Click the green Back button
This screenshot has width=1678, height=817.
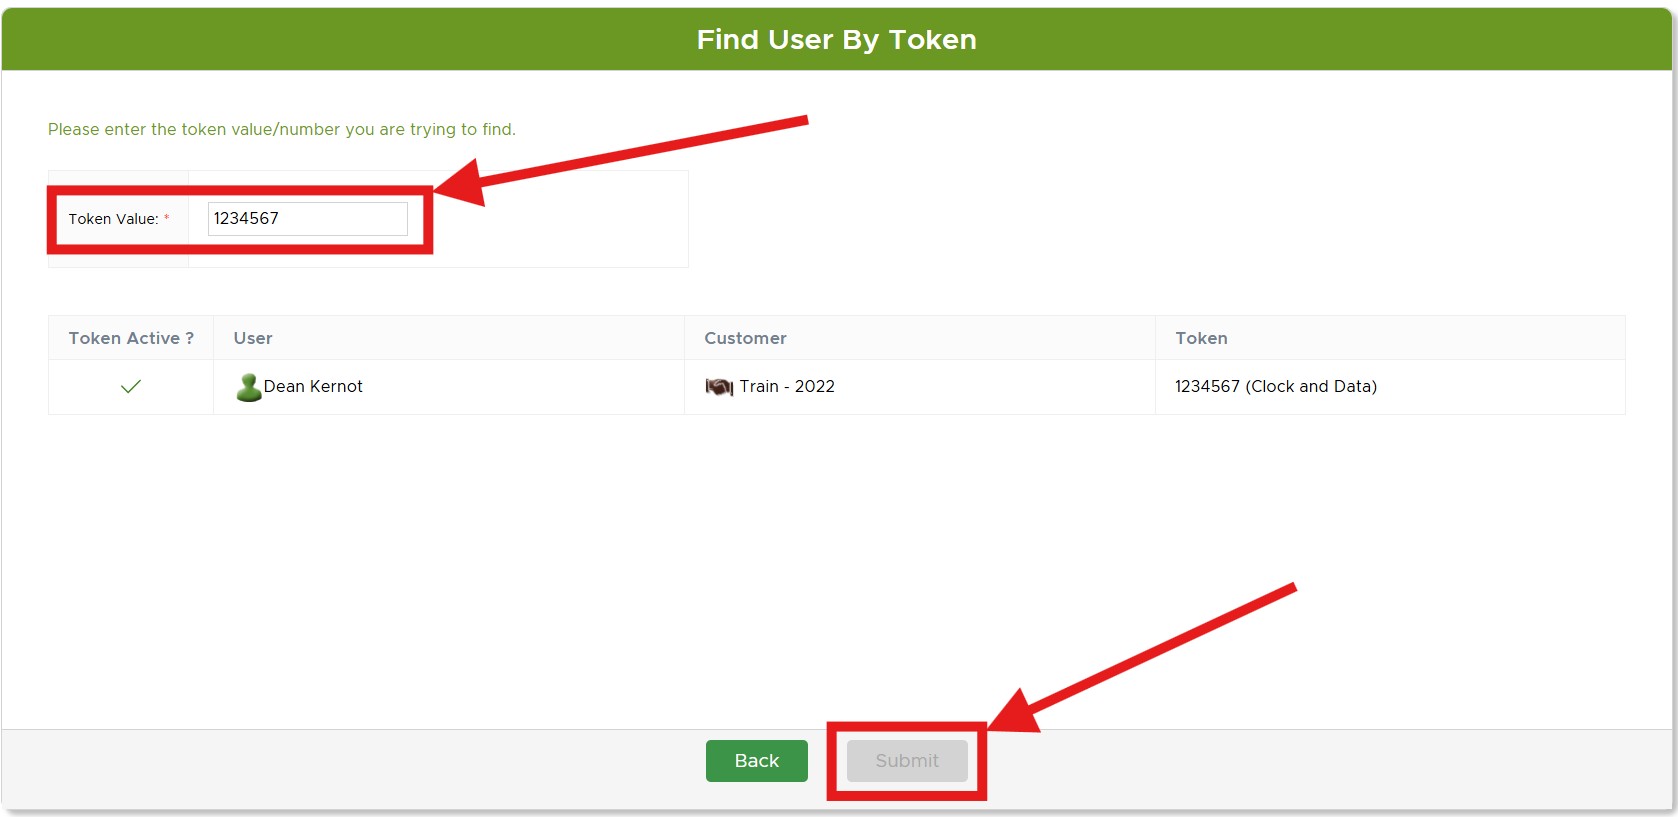[757, 761]
